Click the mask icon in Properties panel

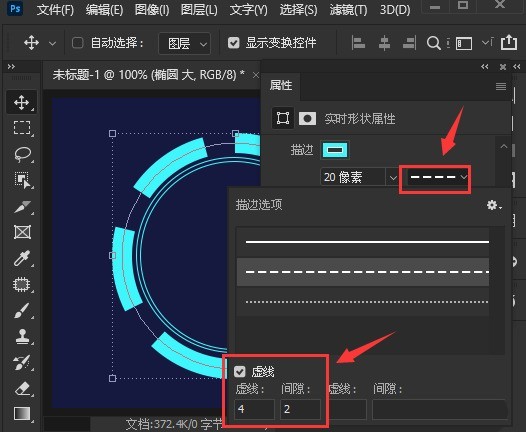pyautogui.click(x=307, y=118)
